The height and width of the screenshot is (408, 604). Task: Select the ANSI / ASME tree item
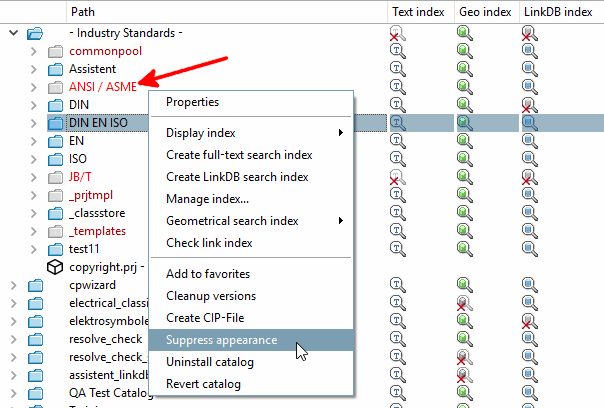click(103, 87)
